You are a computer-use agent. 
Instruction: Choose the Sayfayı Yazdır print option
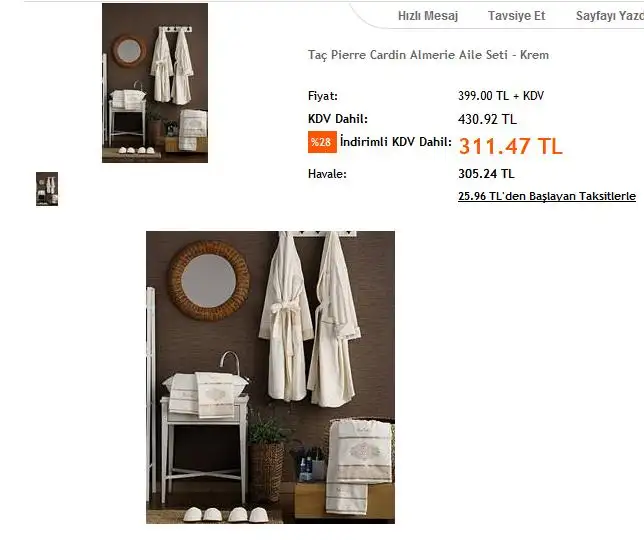point(610,16)
